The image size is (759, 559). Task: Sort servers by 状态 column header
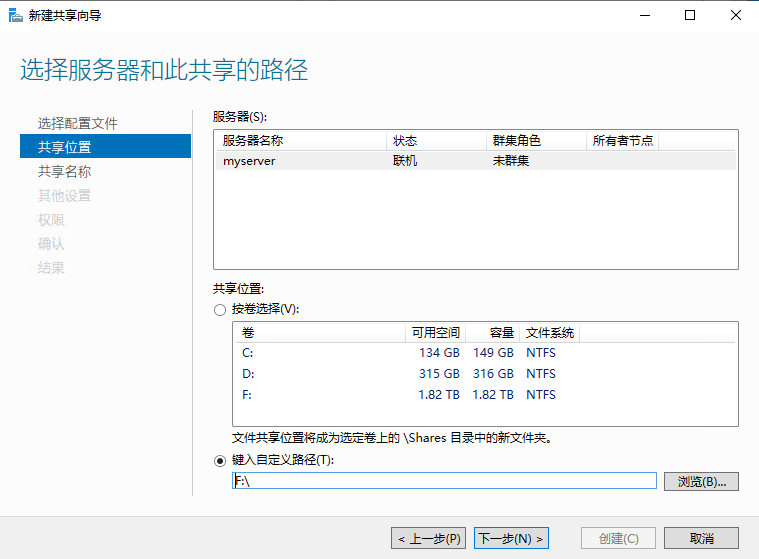(x=405, y=141)
